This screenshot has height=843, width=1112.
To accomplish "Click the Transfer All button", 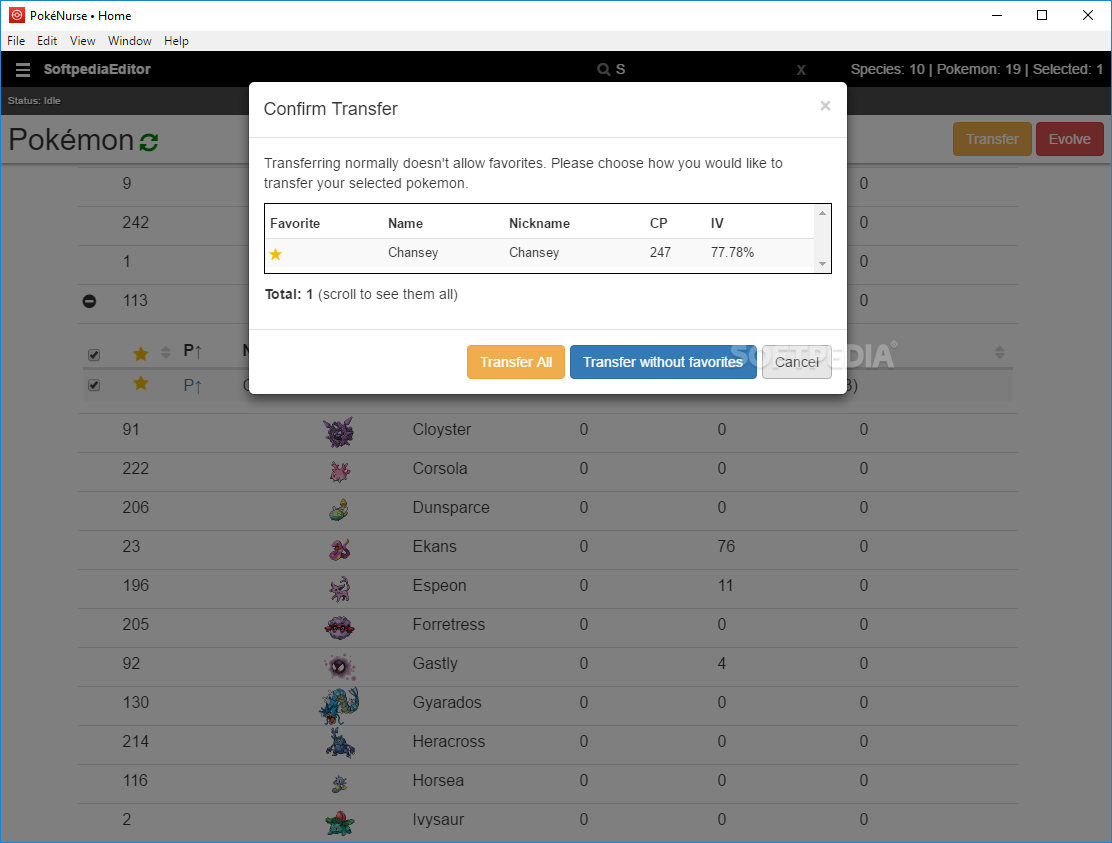I will pyautogui.click(x=516, y=362).
